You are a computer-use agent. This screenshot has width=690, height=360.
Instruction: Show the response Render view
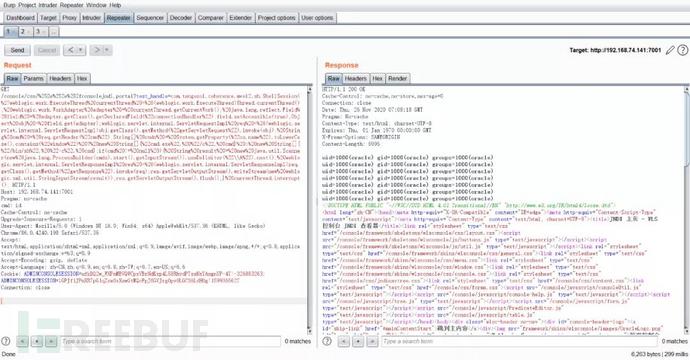coord(397,78)
